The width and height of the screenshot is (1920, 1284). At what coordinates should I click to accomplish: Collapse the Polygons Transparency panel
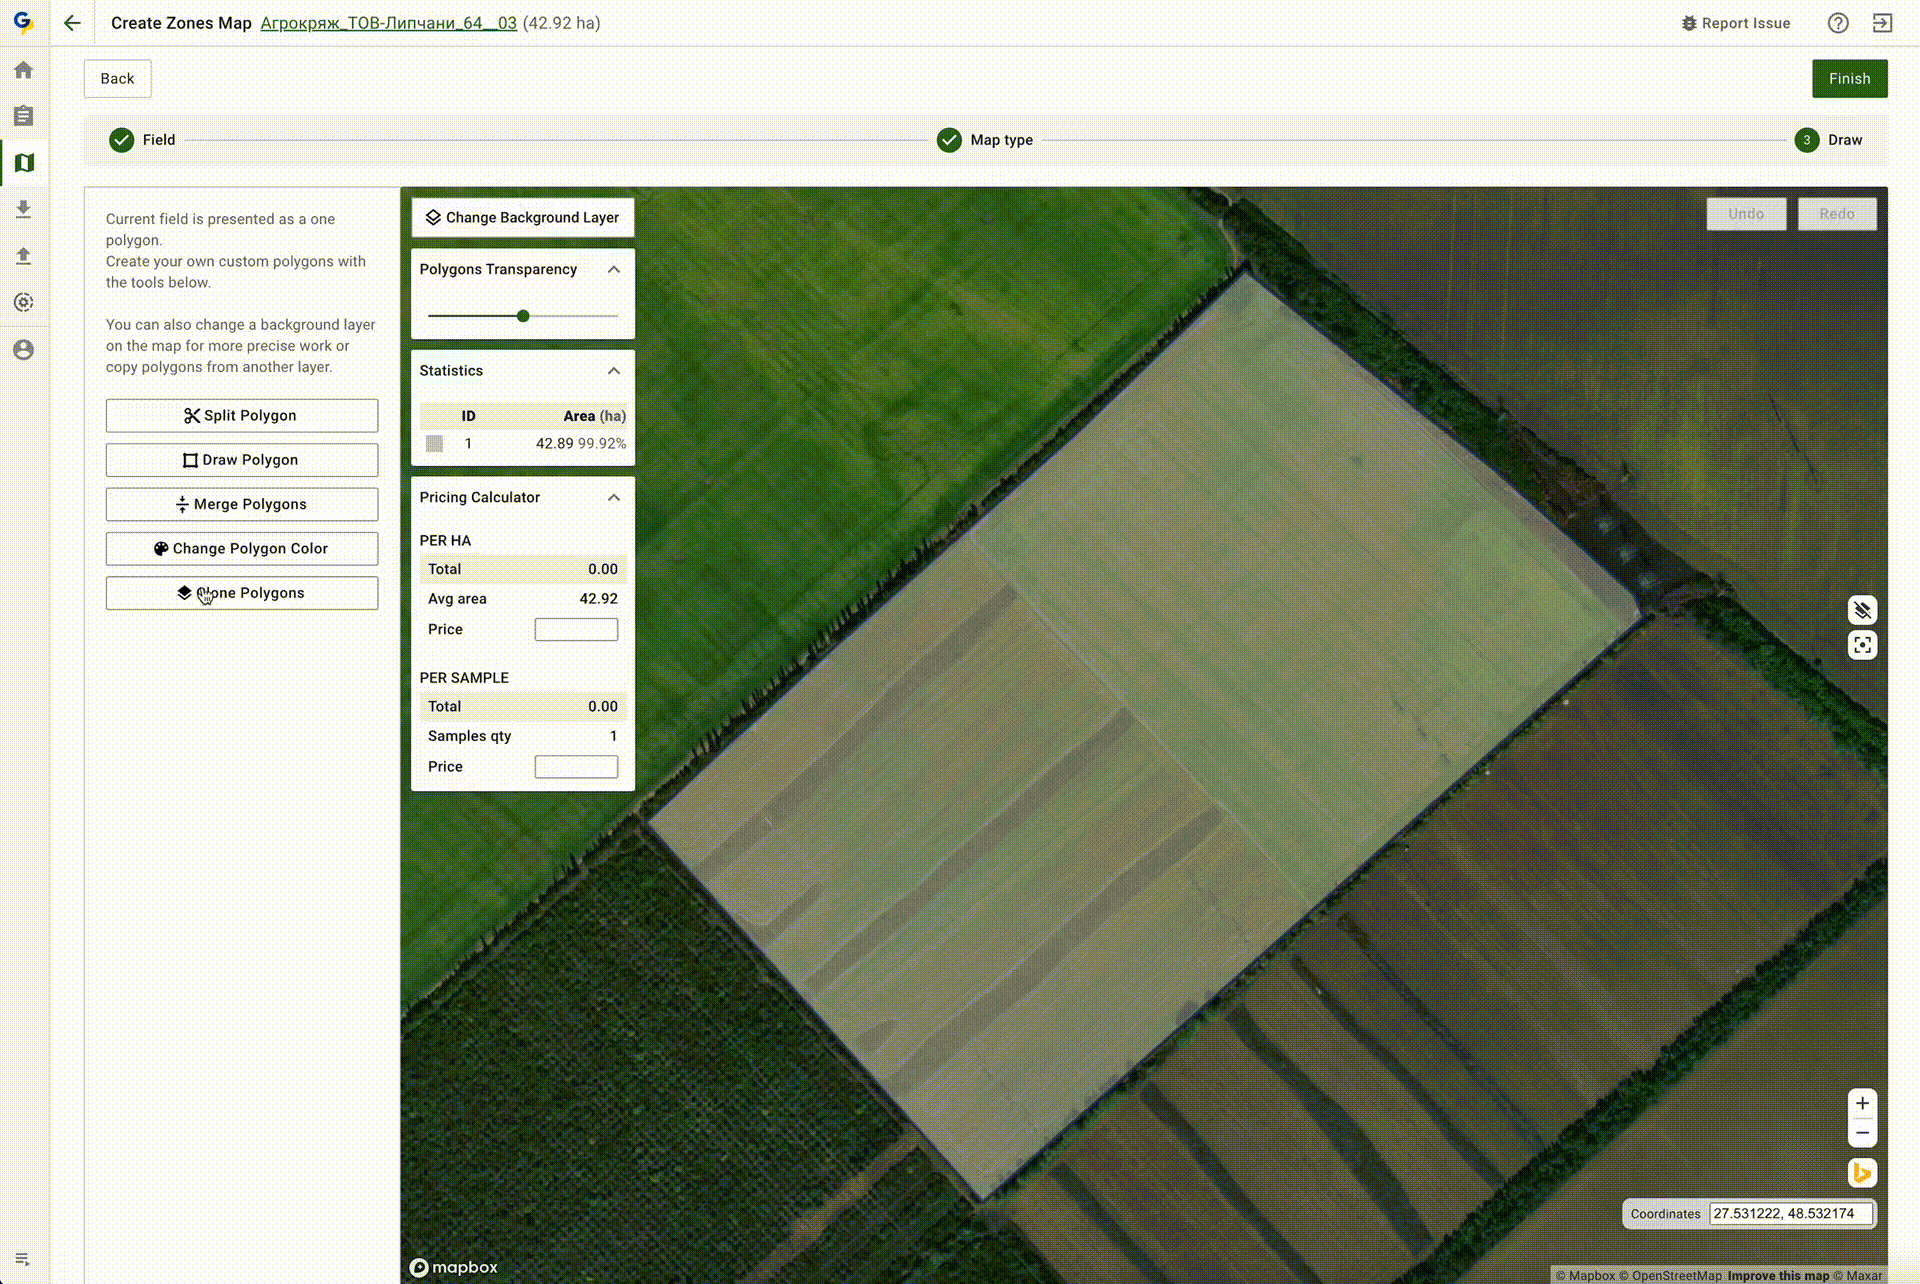pyautogui.click(x=614, y=270)
